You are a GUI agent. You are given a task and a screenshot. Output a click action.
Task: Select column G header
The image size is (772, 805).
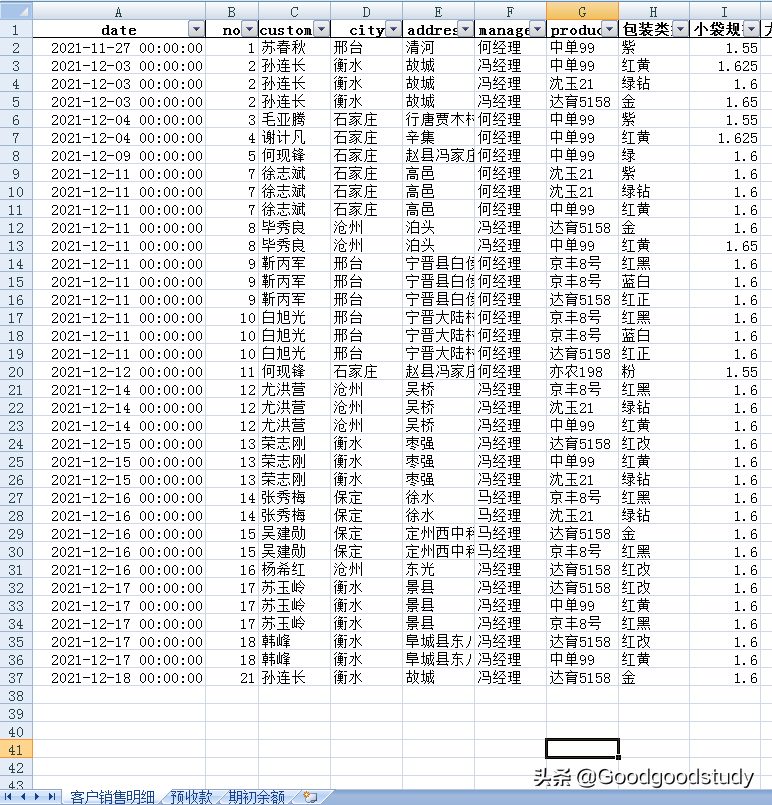pyautogui.click(x=583, y=11)
